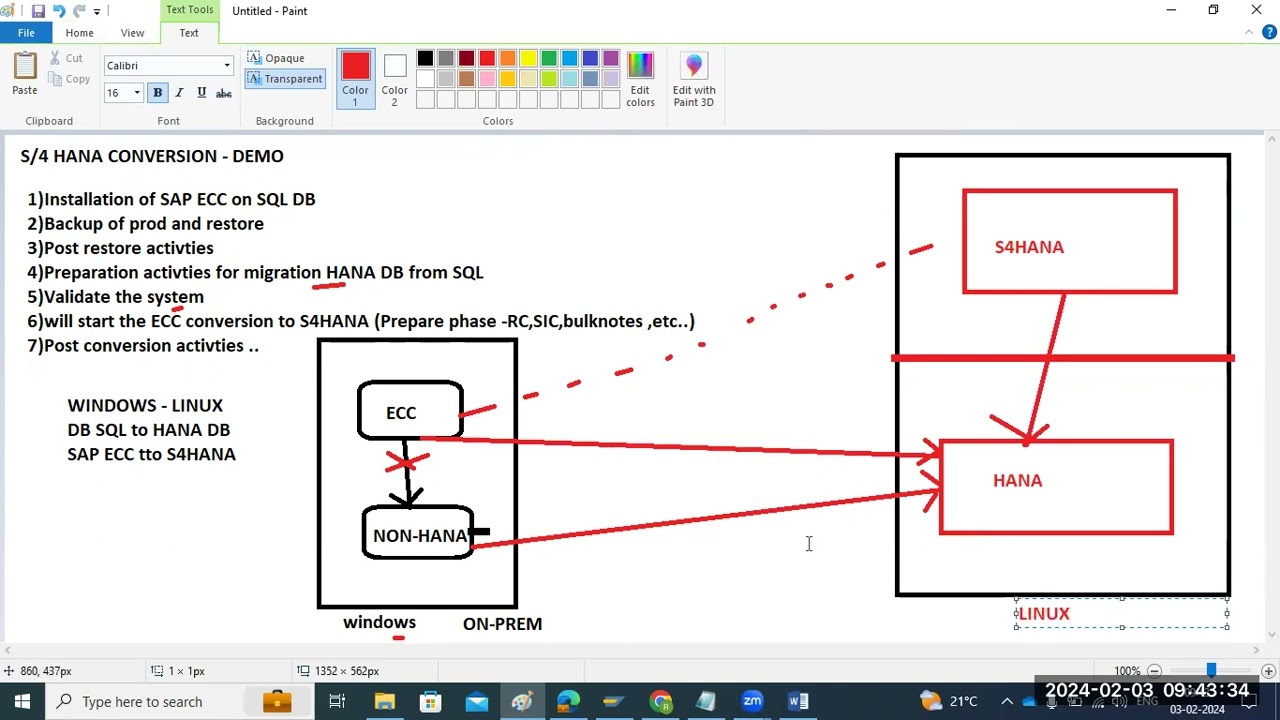Image resolution: width=1280 pixels, height=720 pixels.
Task: Click the ON-PREM label
Action: tap(502, 624)
